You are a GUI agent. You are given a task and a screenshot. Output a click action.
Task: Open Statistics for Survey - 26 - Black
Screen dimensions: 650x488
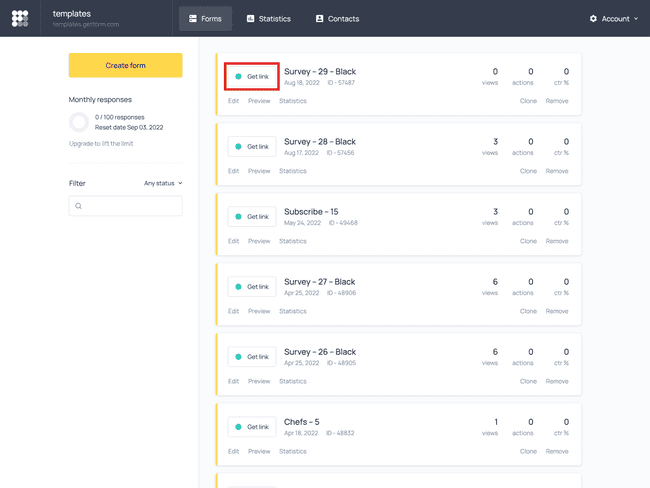click(293, 381)
